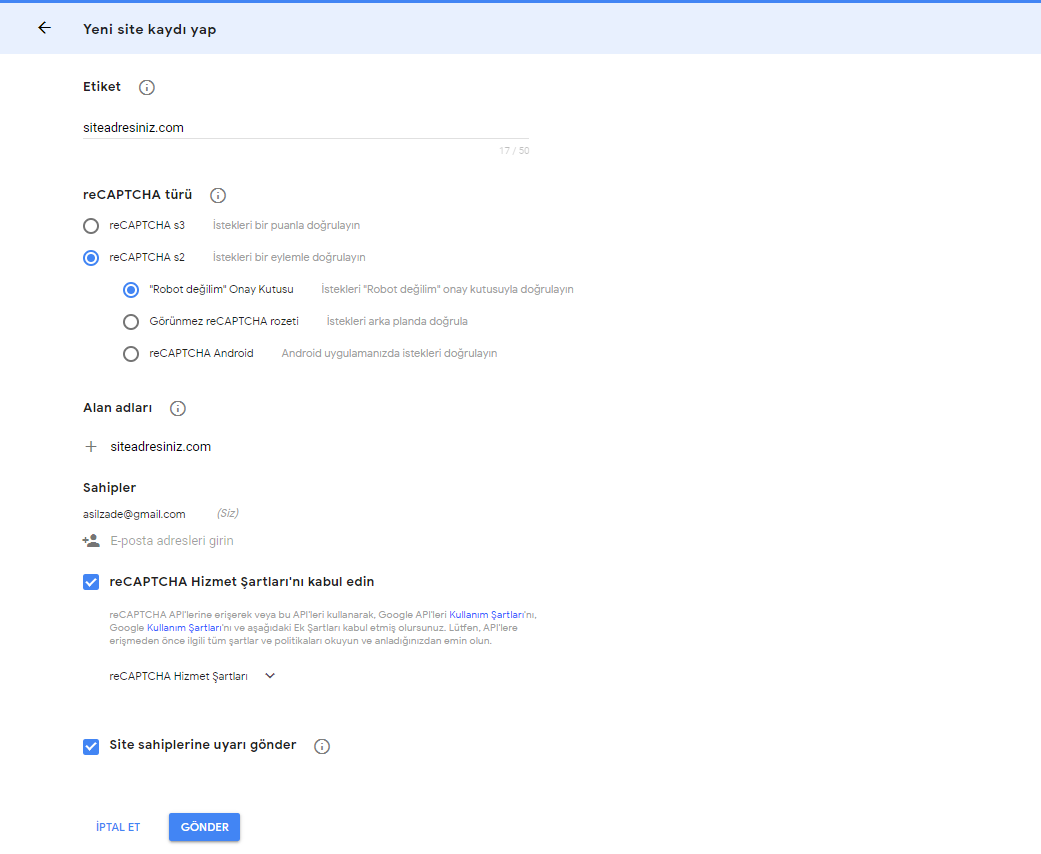Select the reCAPTCHA s3 radio option
Screen dimensions: 1041x854
coord(91,226)
